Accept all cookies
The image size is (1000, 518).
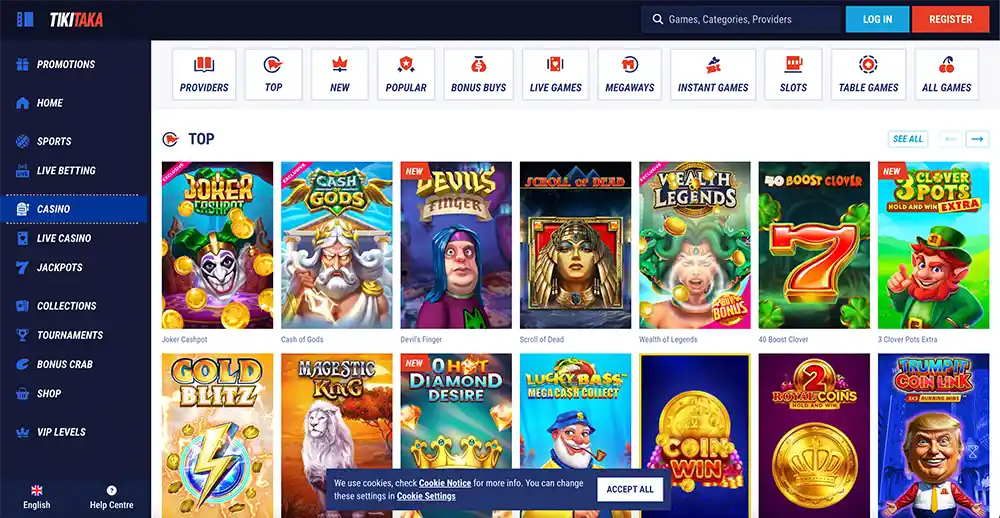(x=630, y=489)
